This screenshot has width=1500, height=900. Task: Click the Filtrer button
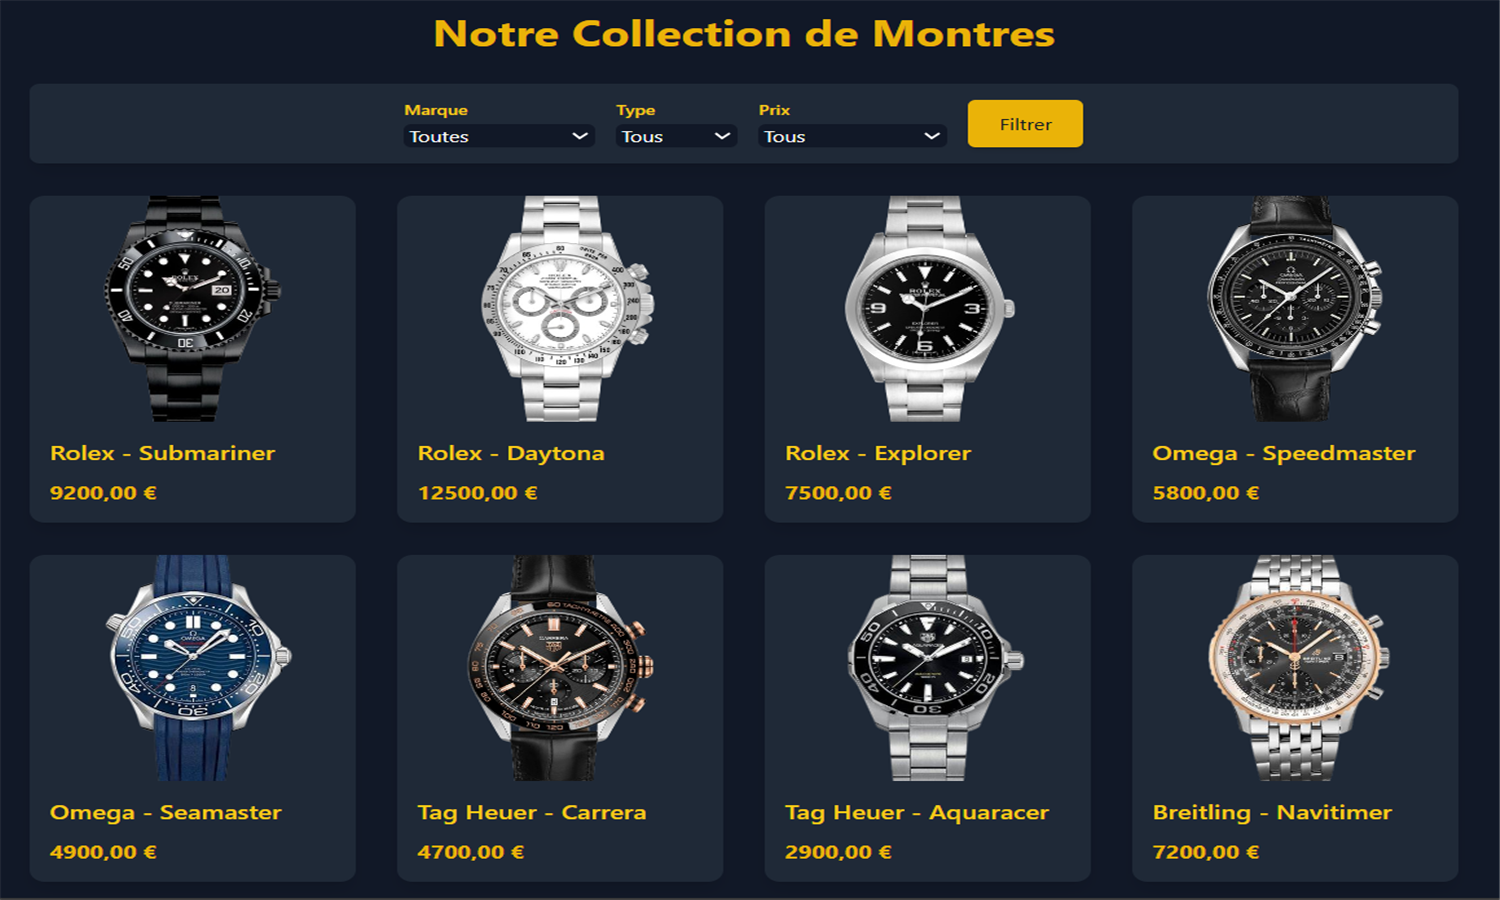coord(1025,124)
